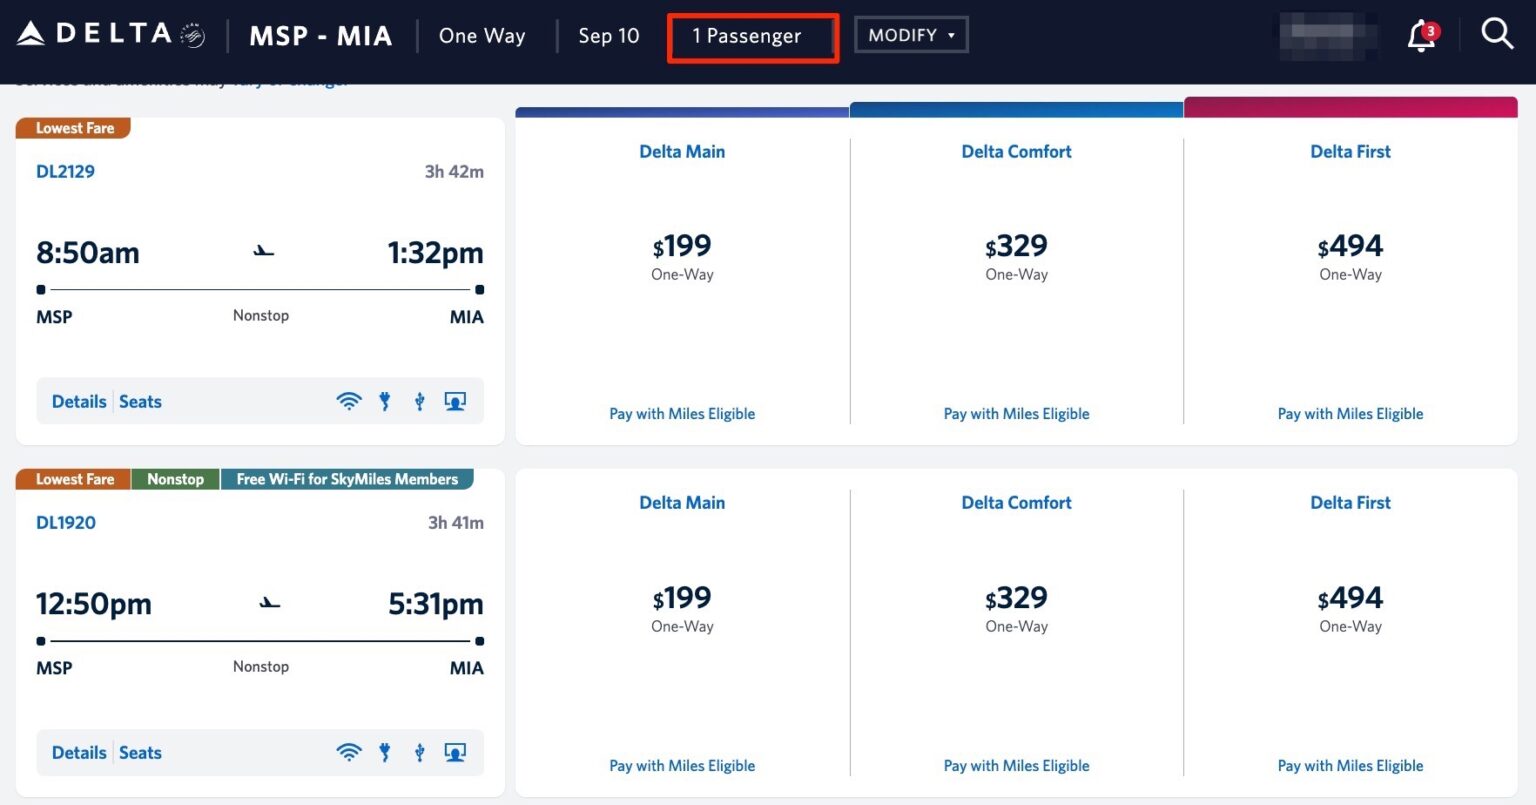Open the Sep 10 date selector

click(x=609, y=35)
